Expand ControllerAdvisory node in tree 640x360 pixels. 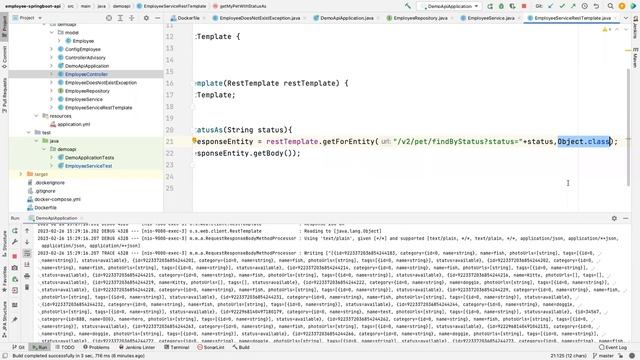[52, 58]
